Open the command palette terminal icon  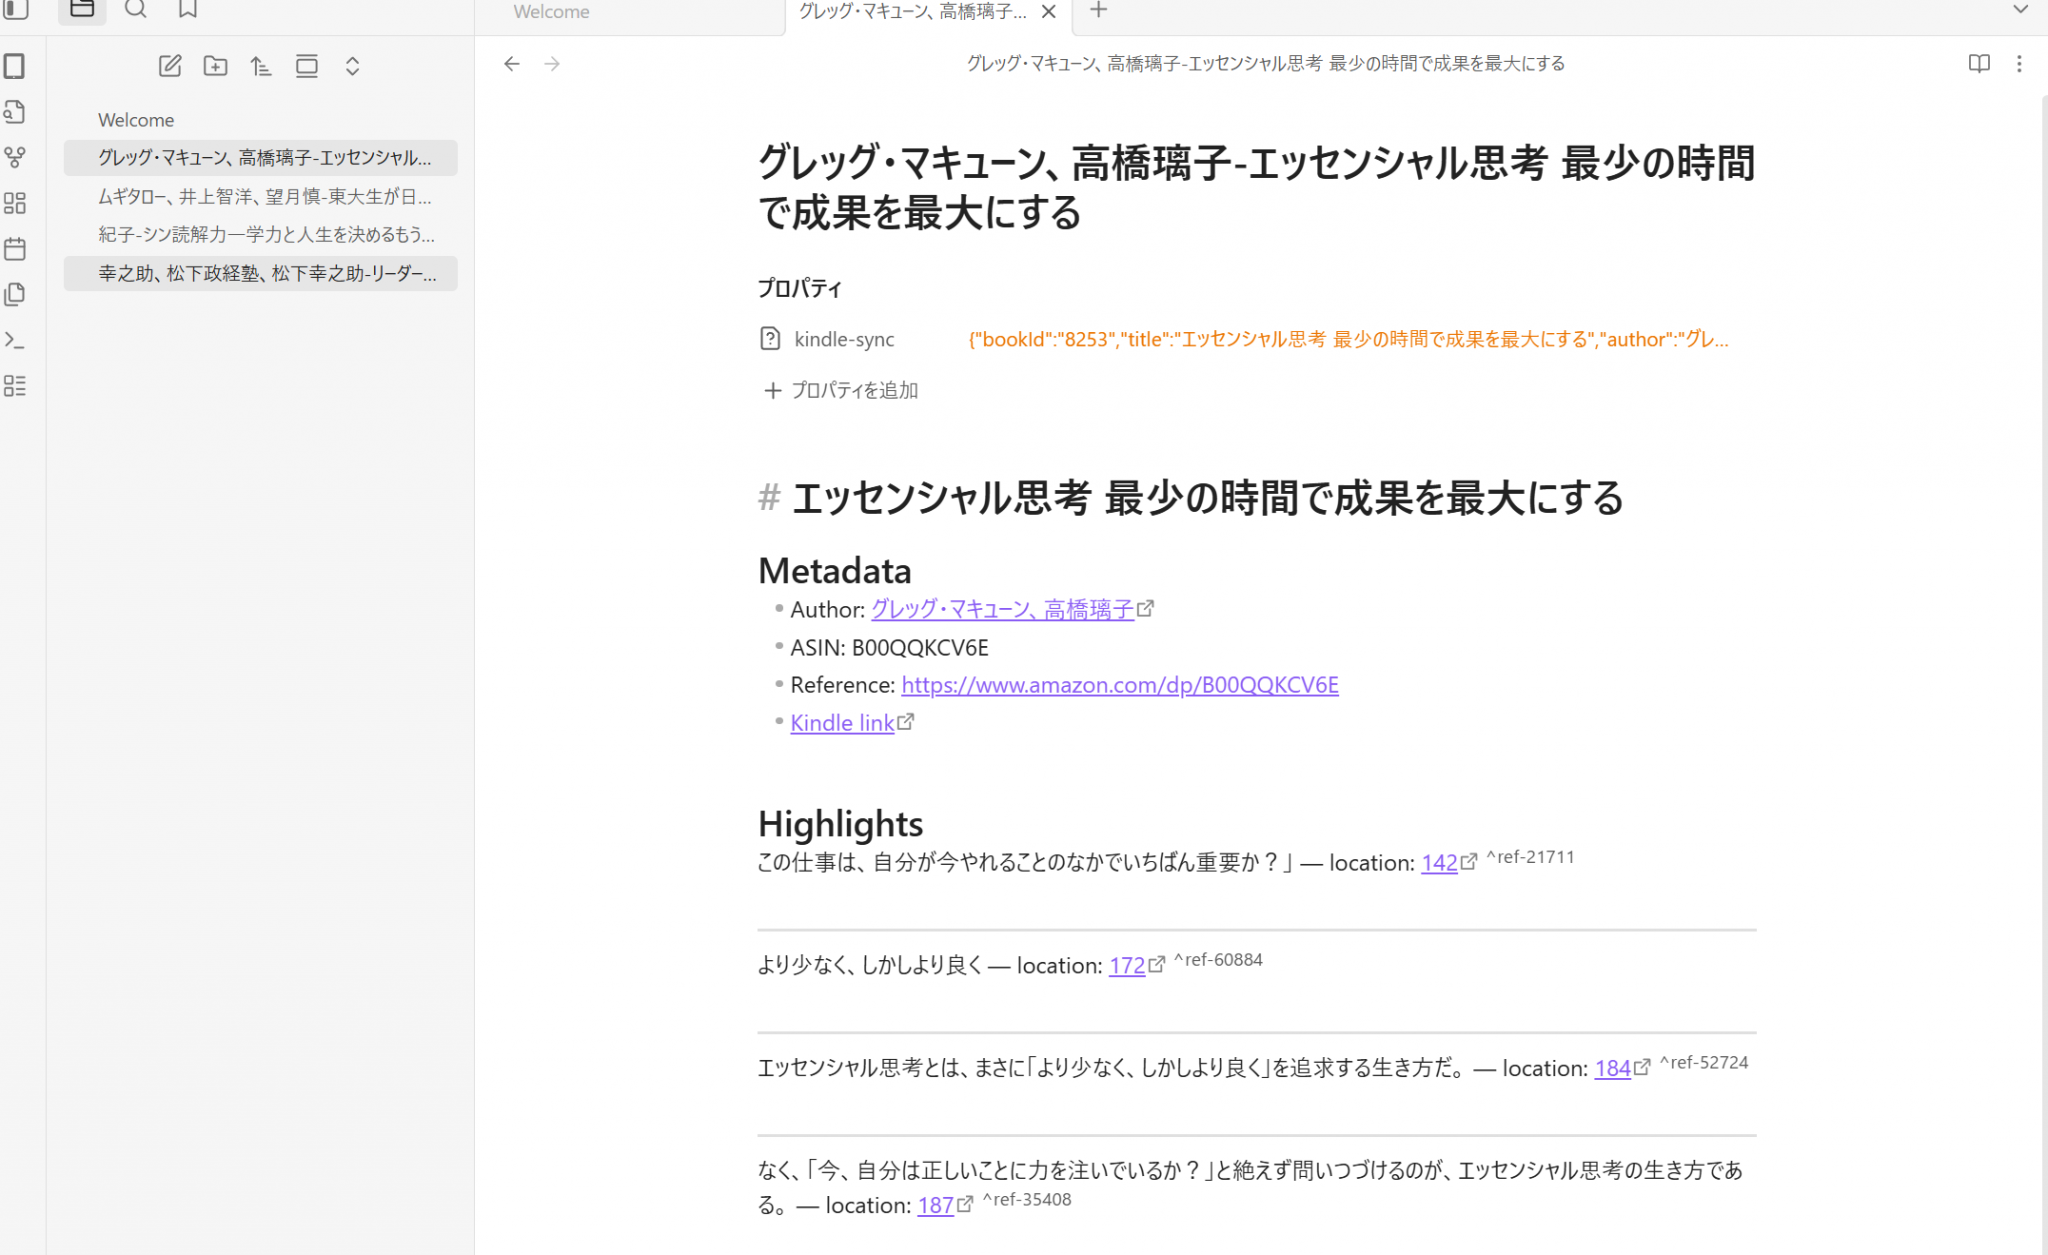[15, 340]
